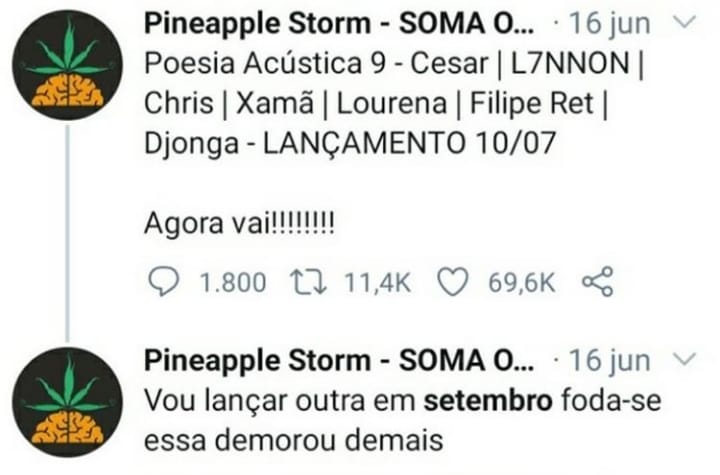The image size is (720, 475).
Task: Click the 'Agora vai!!!!!!!!!' line of text
Action: coord(239,224)
